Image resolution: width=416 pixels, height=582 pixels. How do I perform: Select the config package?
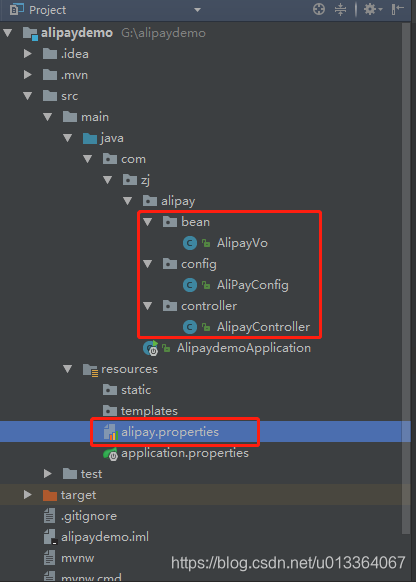pos(199,264)
